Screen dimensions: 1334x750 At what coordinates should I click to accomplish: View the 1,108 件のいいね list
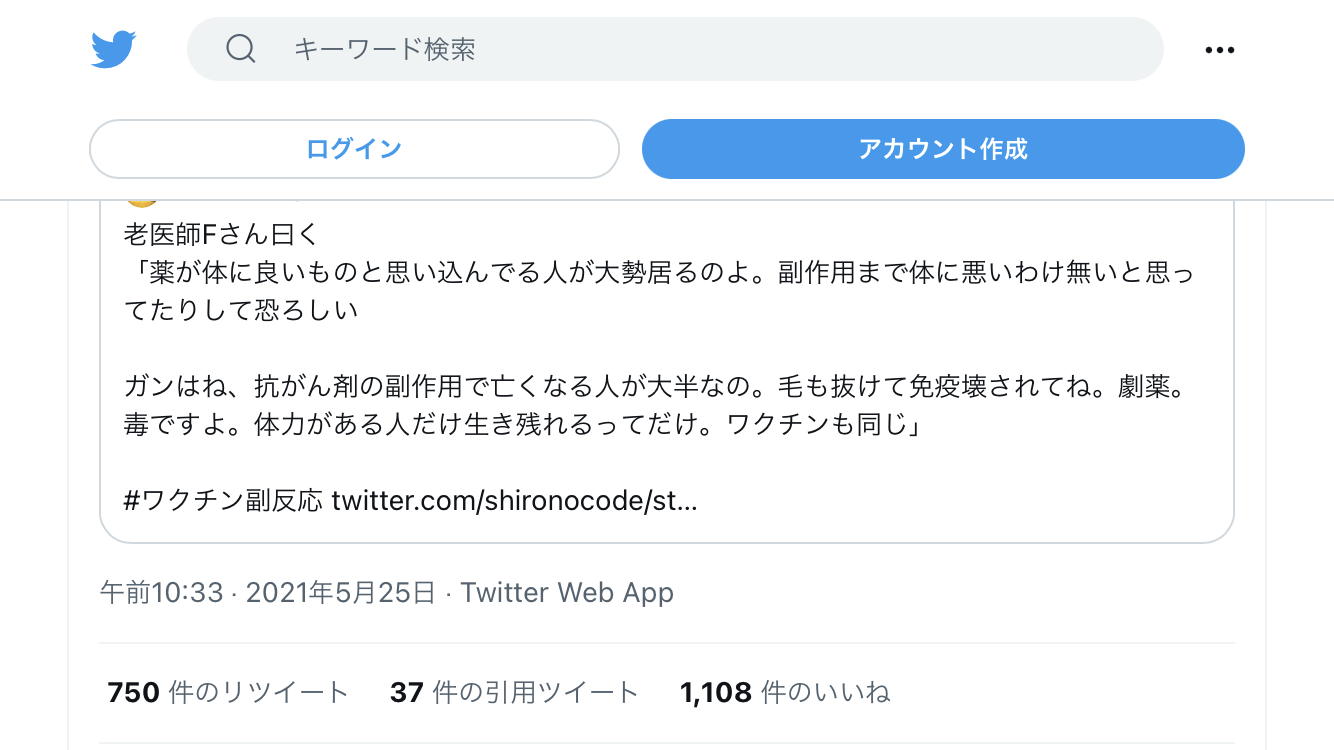[x=785, y=692]
